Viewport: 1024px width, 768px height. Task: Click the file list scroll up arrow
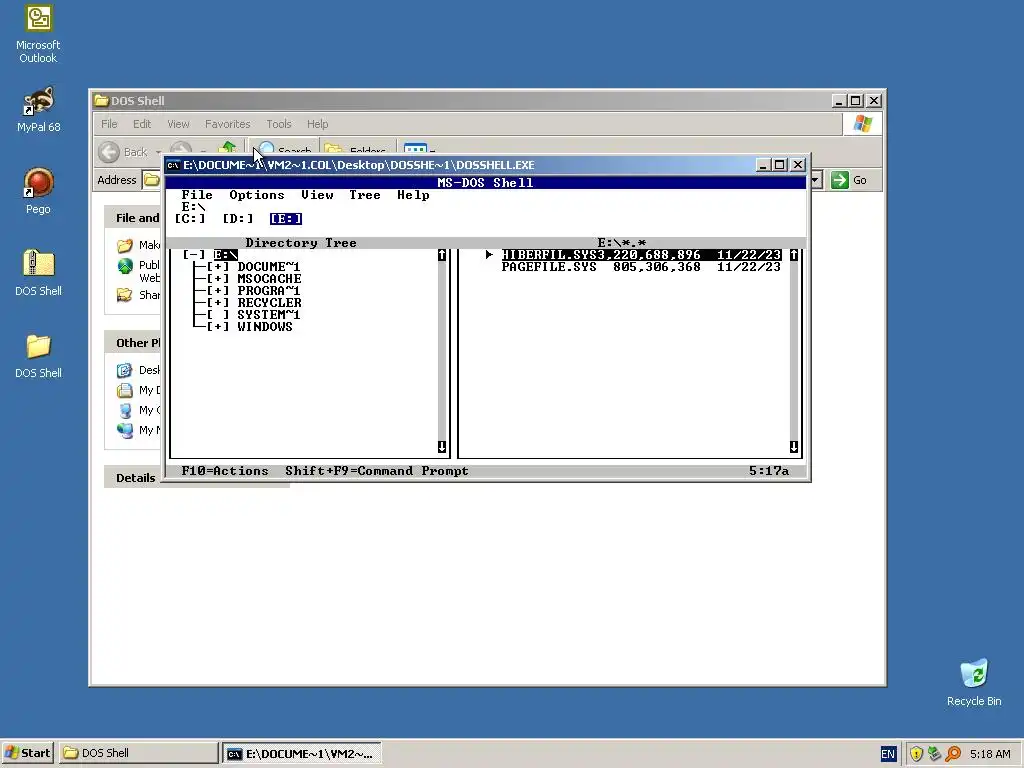tap(794, 255)
